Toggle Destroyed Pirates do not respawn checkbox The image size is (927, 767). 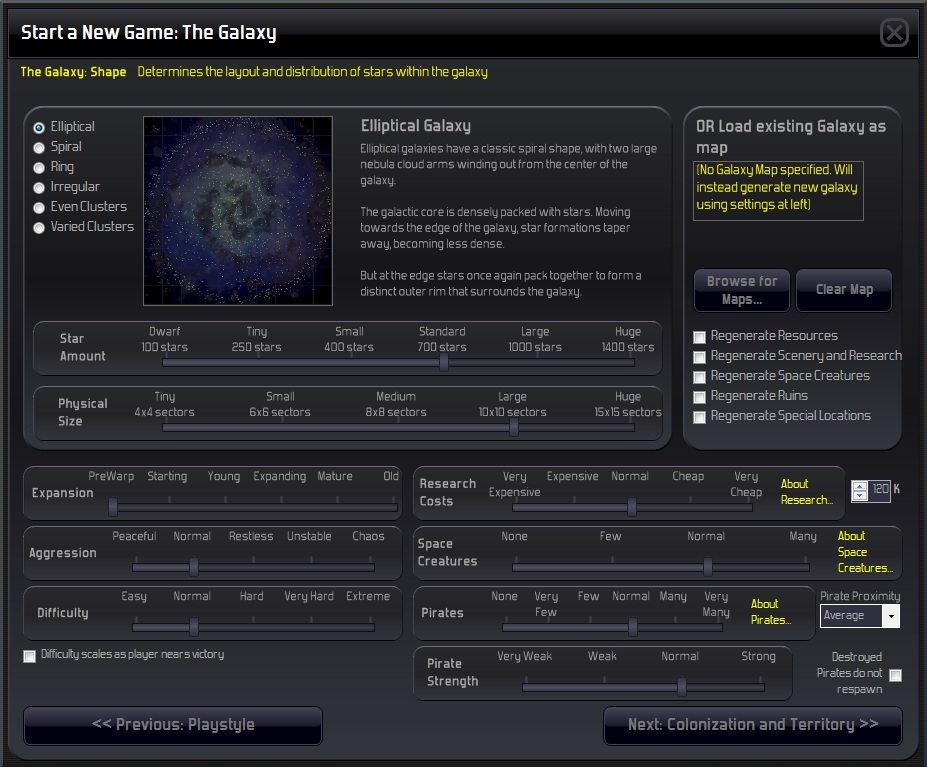(x=896, y=675)
